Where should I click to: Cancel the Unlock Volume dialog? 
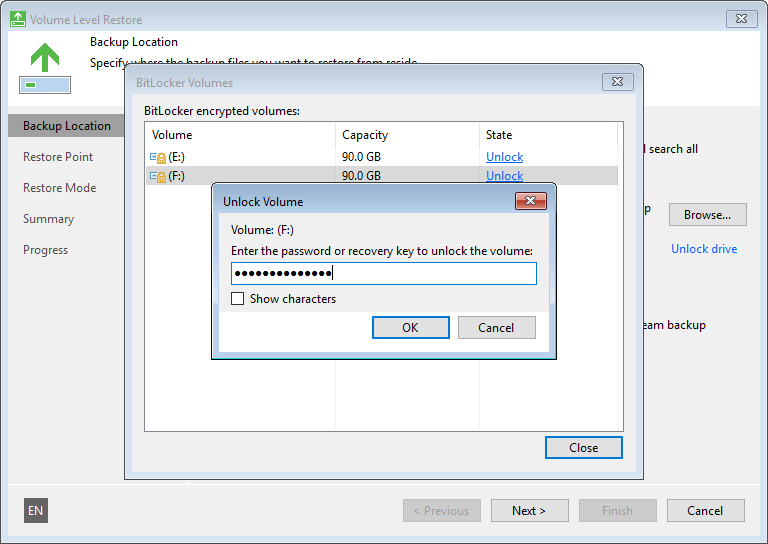(x=496, y=328)
